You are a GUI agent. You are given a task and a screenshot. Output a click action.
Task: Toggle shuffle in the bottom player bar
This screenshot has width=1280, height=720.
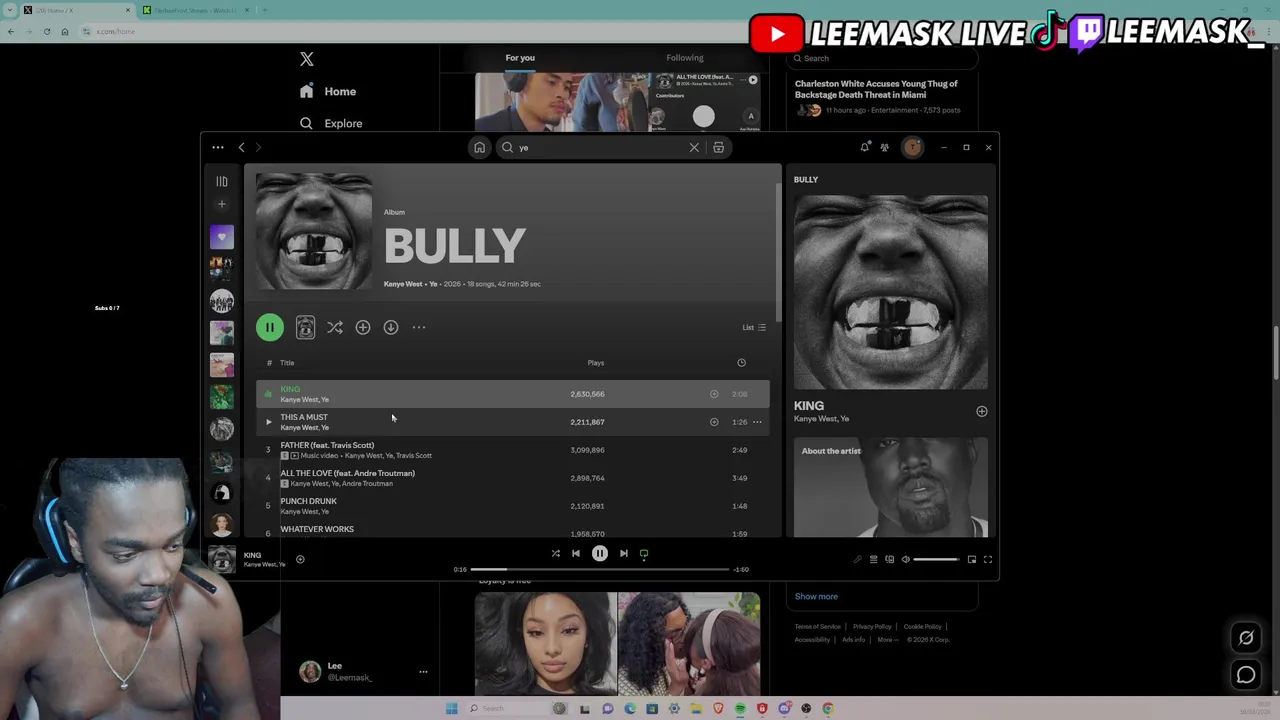(x=556, y=553)
